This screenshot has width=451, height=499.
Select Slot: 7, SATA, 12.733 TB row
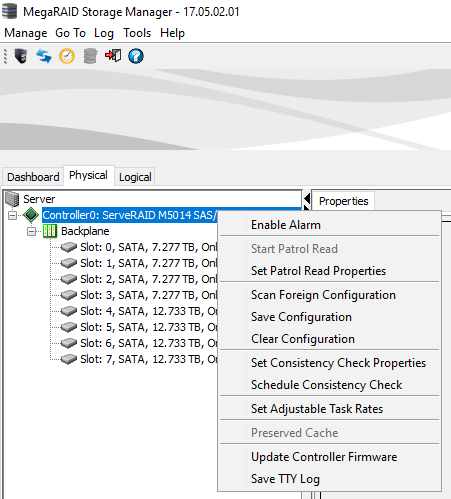(x=148, y=359)
